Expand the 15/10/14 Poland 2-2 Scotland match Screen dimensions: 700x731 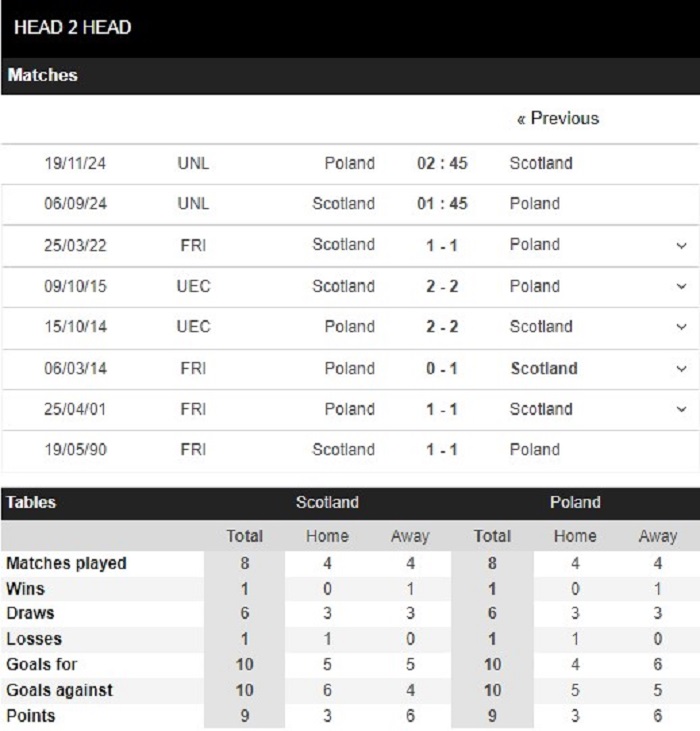pos(681,327)
